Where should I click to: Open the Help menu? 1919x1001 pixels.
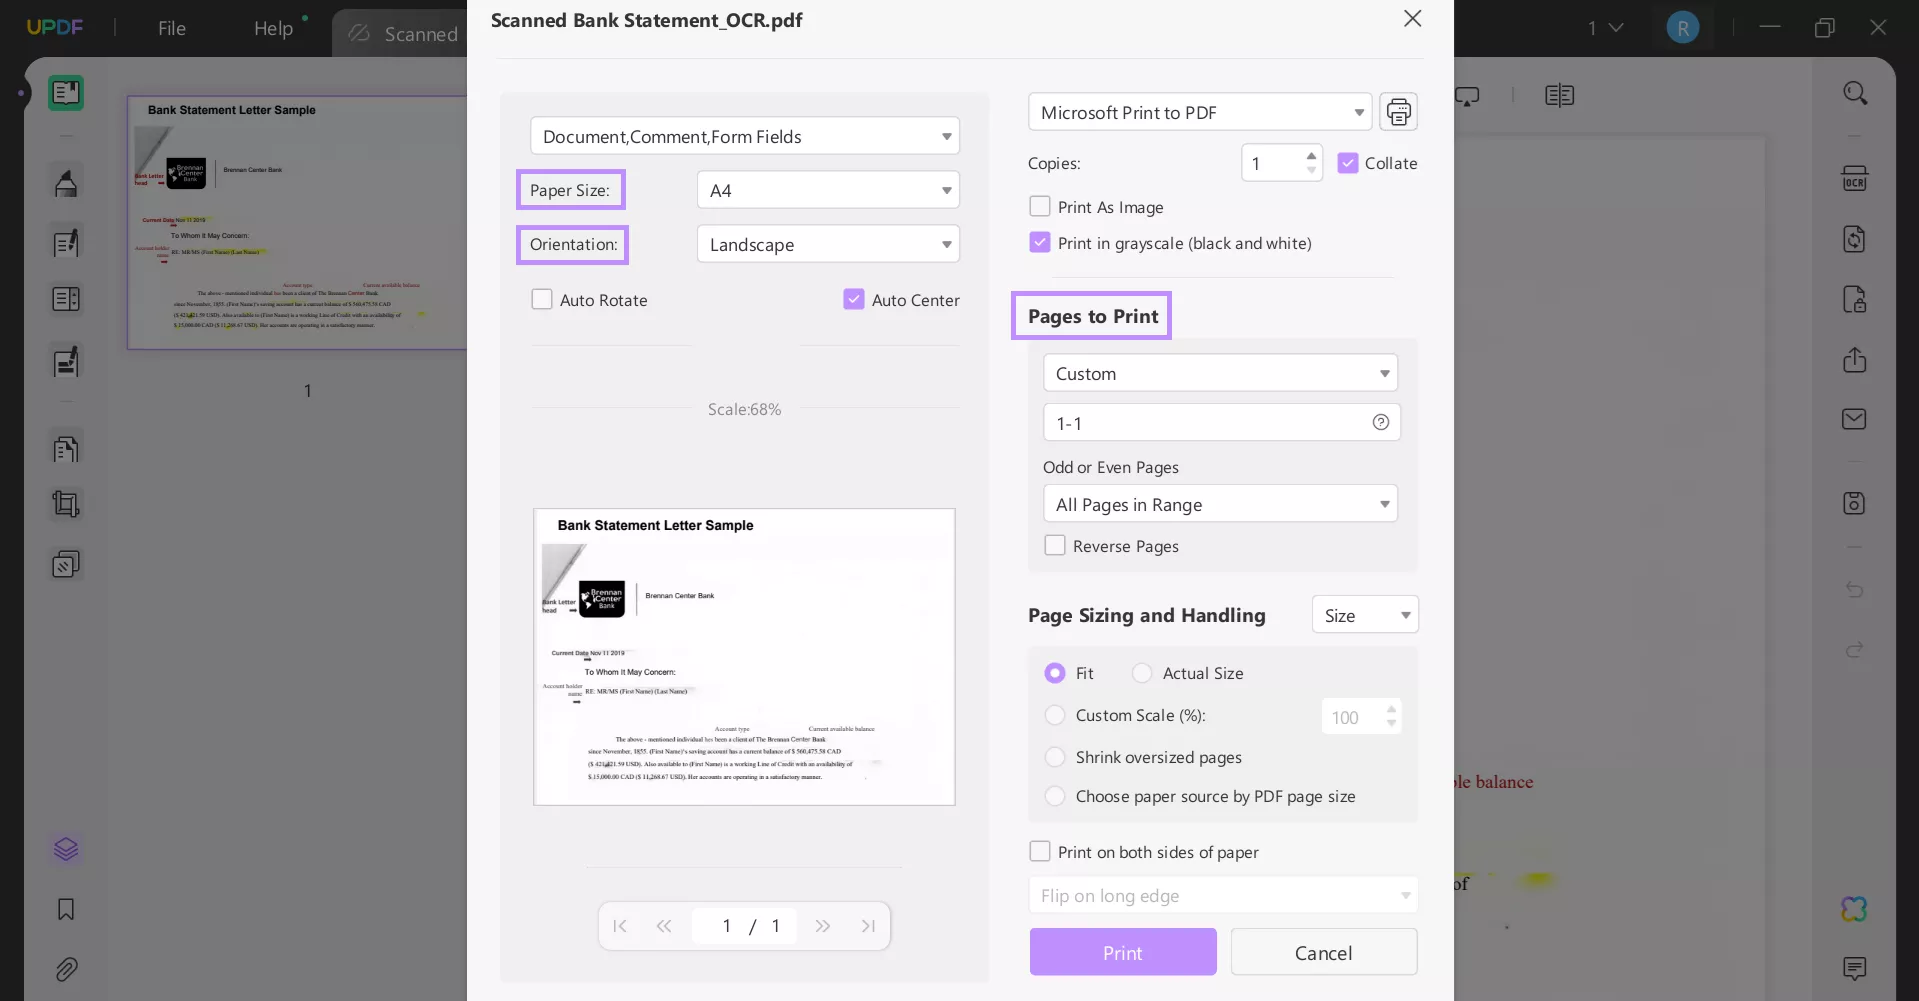pos(273,28)
